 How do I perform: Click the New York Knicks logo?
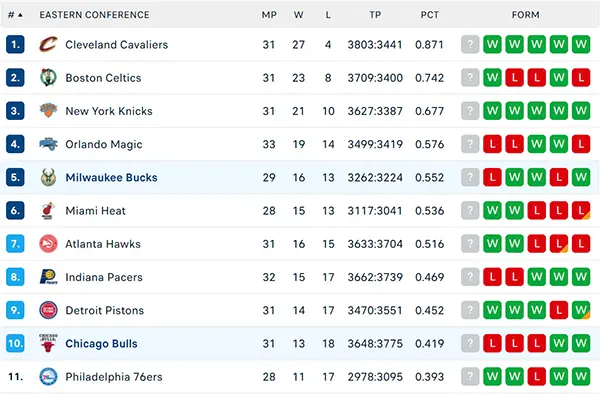click(x=49, y=111)
